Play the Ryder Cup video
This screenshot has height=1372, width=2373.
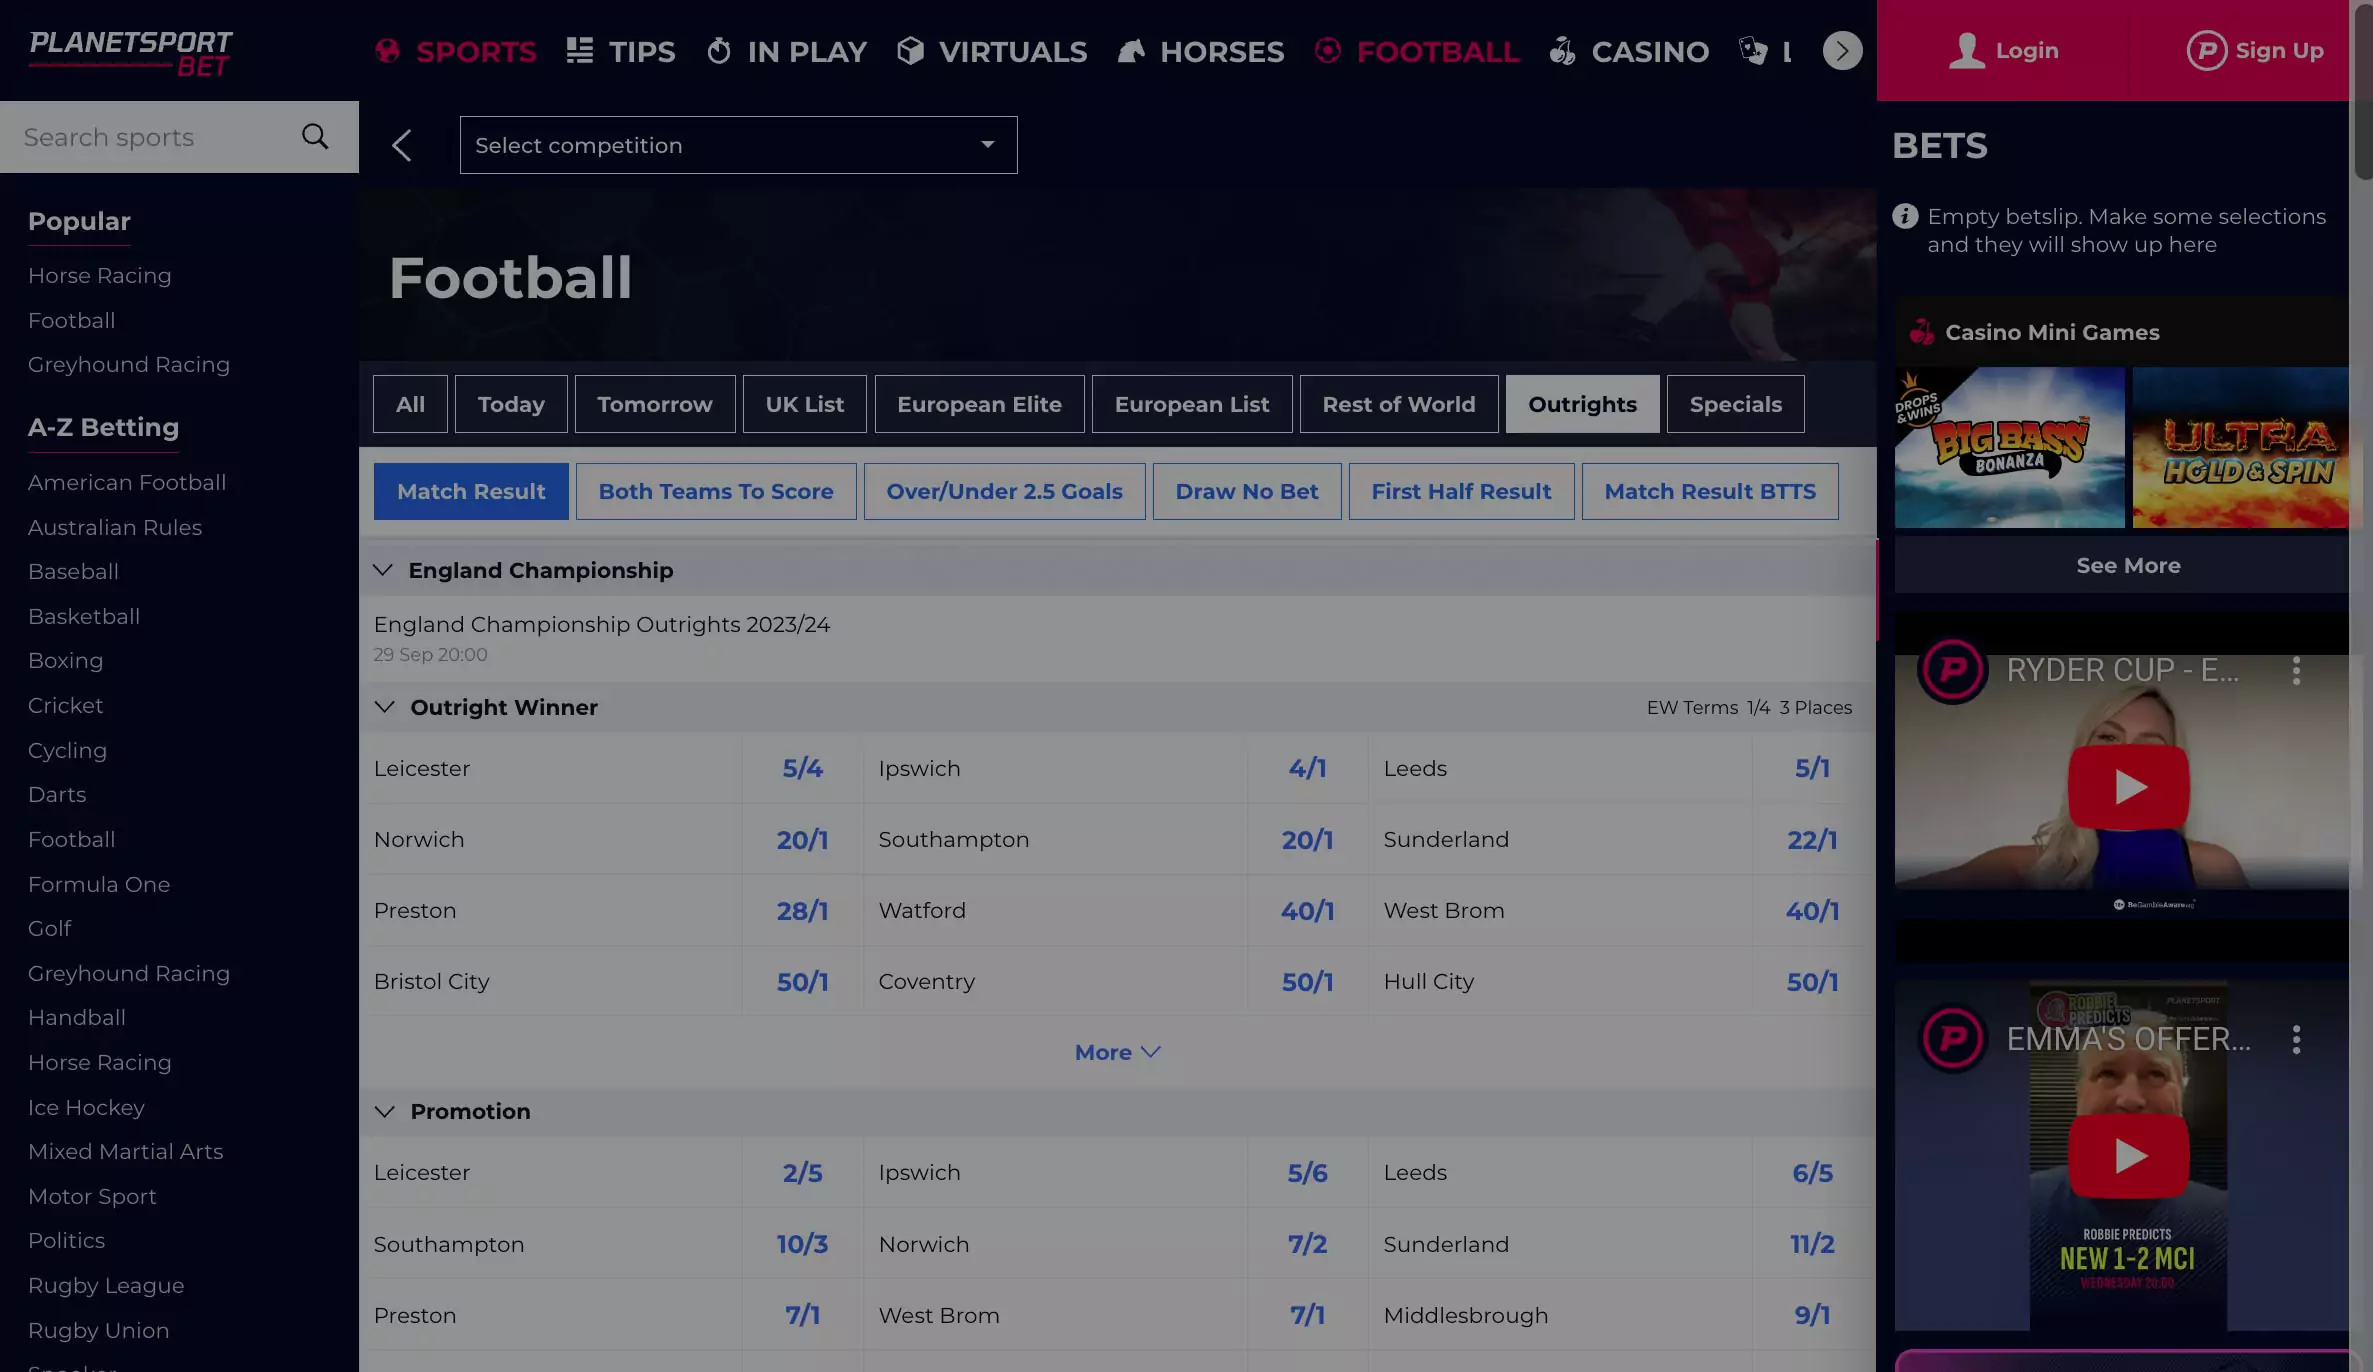pos(2128,788)
